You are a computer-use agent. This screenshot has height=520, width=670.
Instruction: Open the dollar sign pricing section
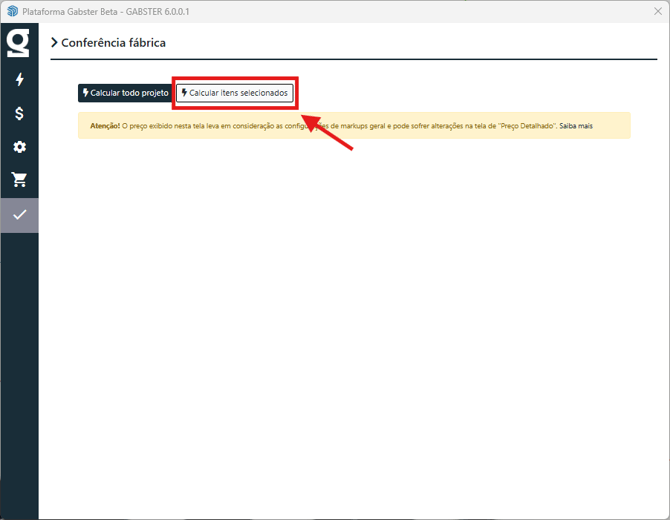(19, 113)
